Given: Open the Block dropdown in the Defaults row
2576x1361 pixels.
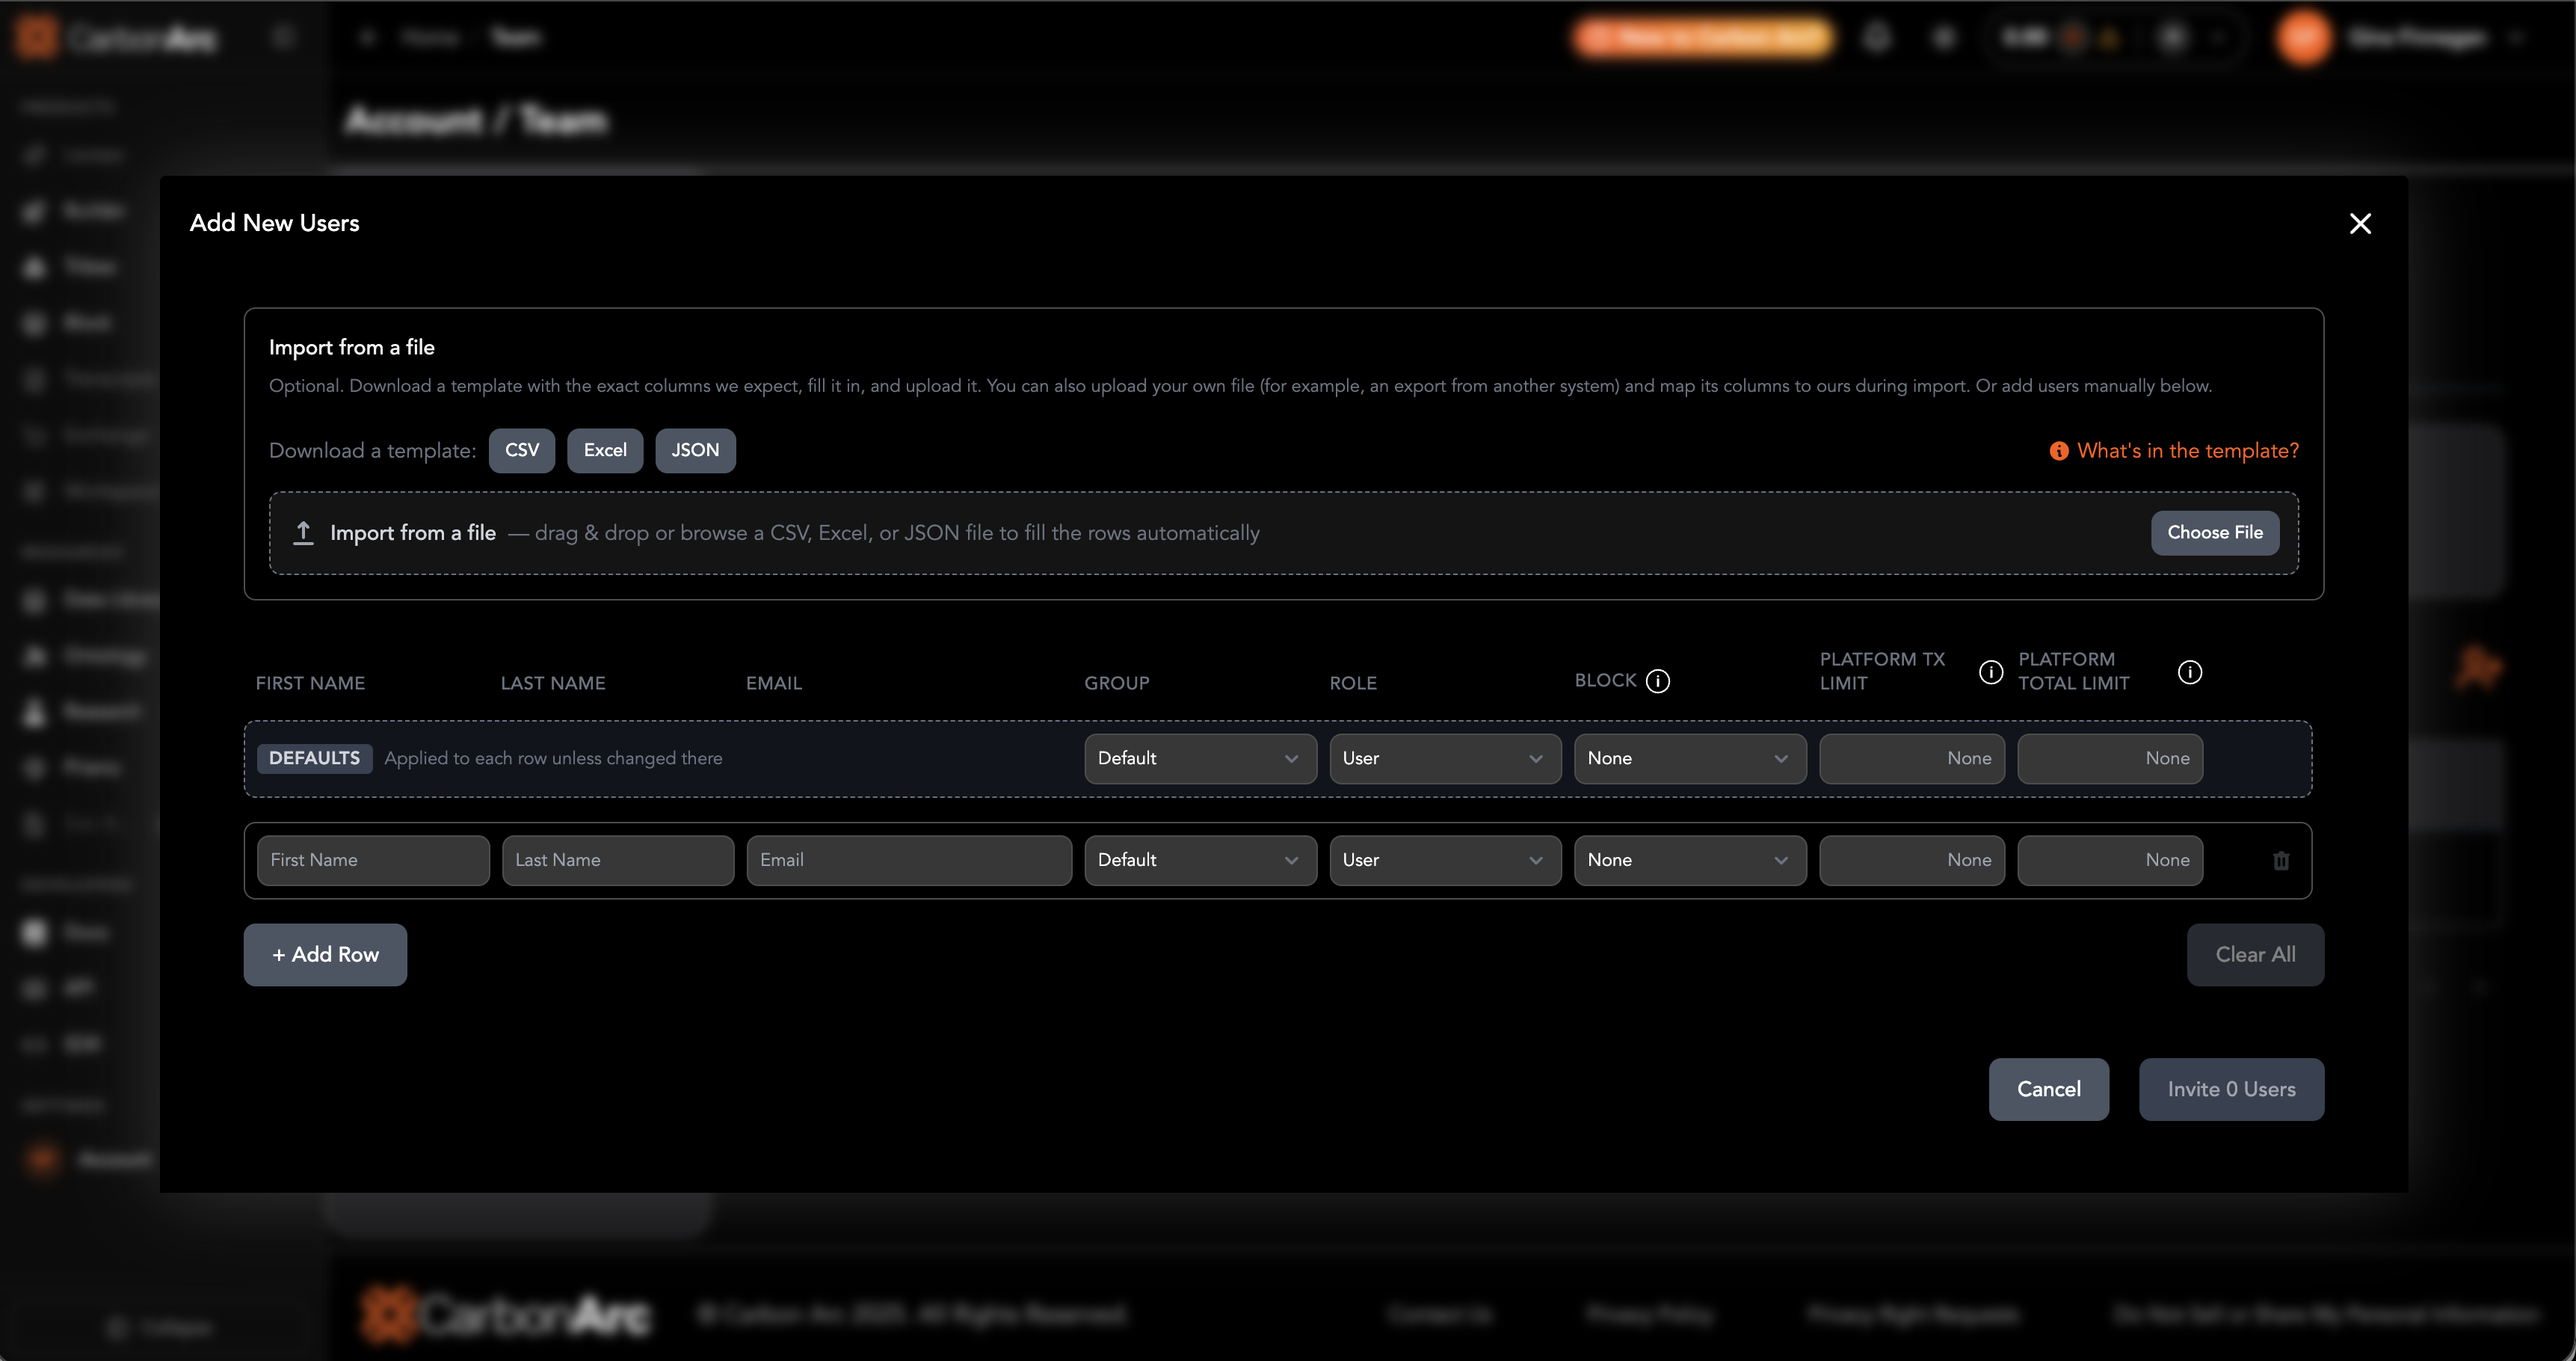Looking at the screenshot, I should pos(1690,759).
